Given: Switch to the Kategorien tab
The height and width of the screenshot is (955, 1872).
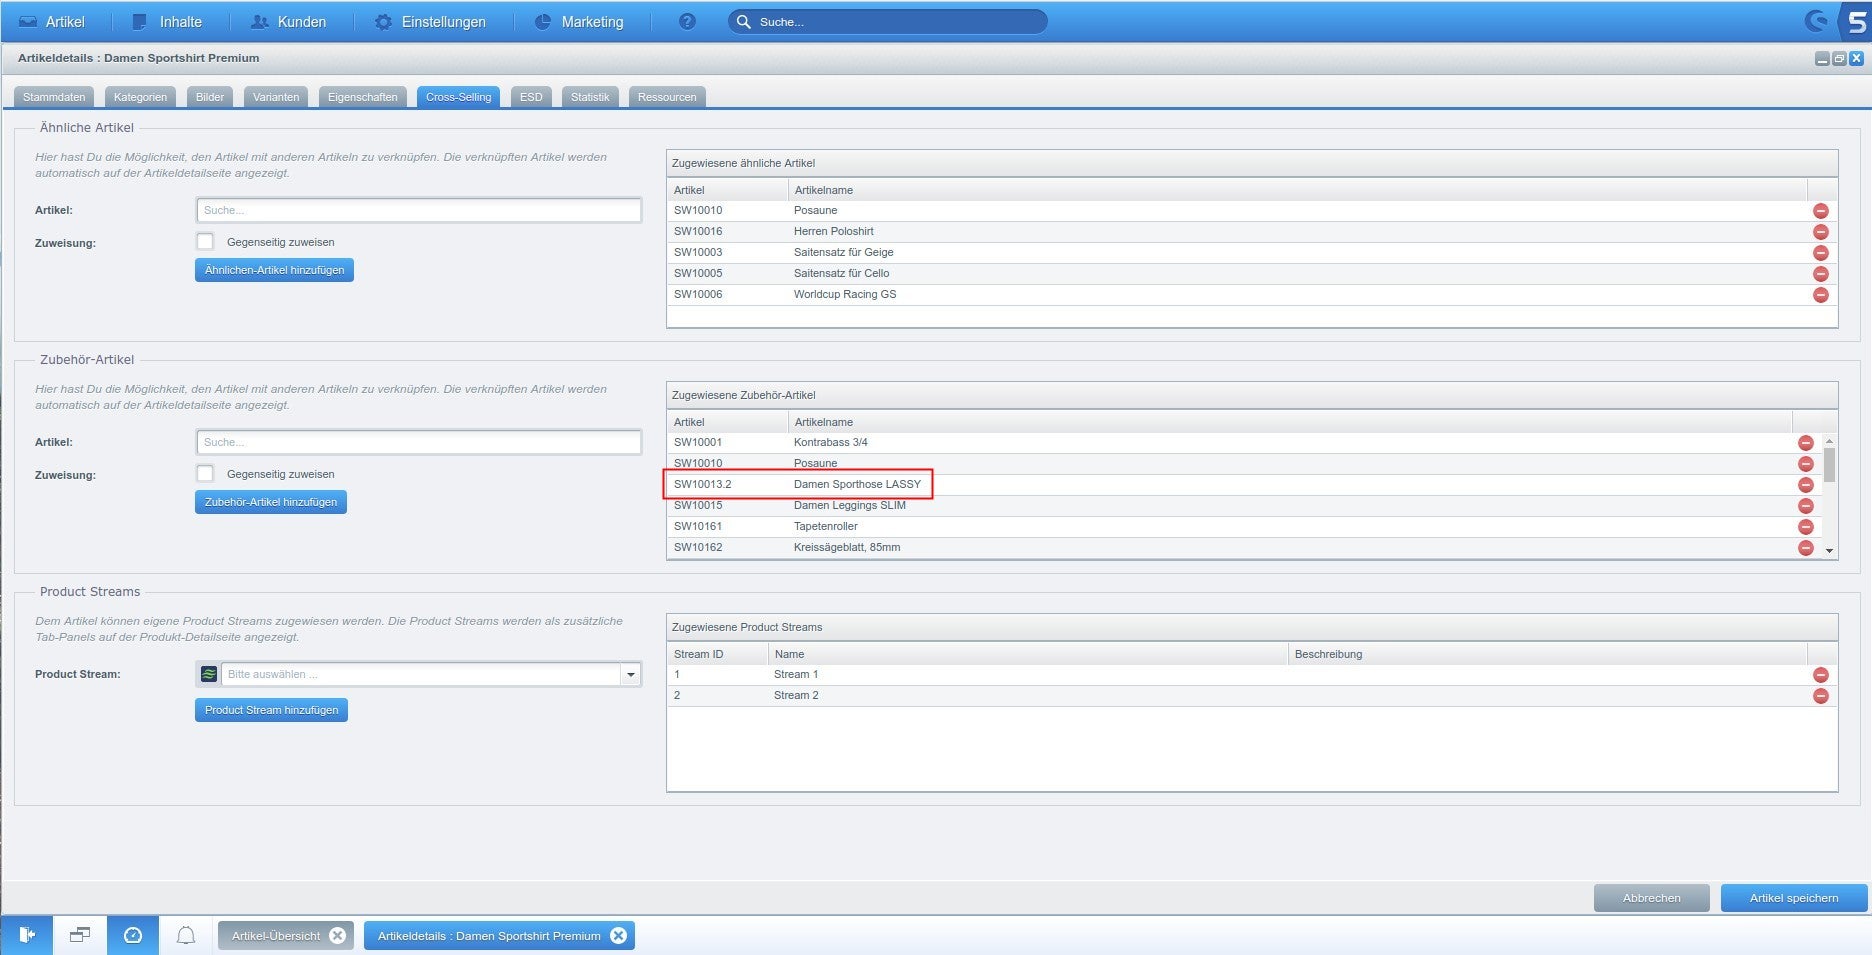Looking at the screenshot, I should (x=140, y=97).
